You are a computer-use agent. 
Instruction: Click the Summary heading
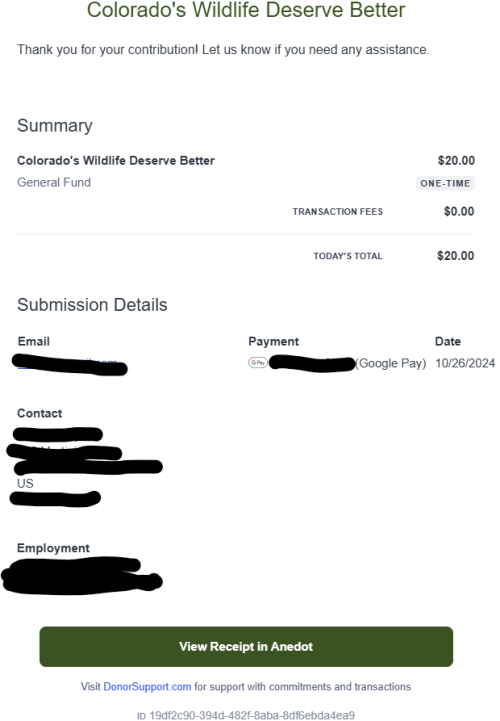(55, 126)
